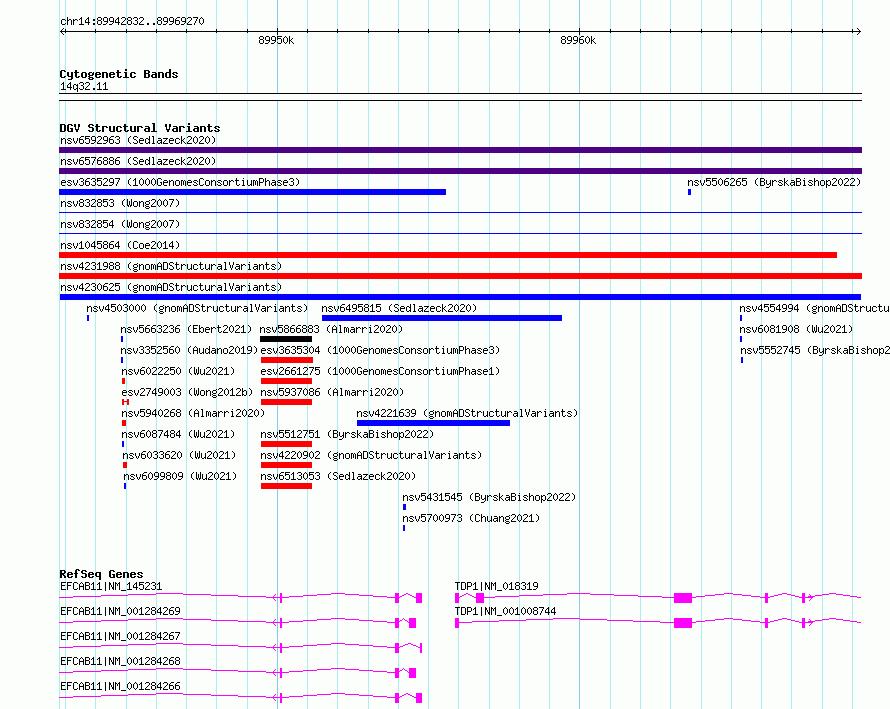Open variant nsv3352560 (Audano2019)
Image resolution: width=890 pixels, height=709 pixels.
189,350
